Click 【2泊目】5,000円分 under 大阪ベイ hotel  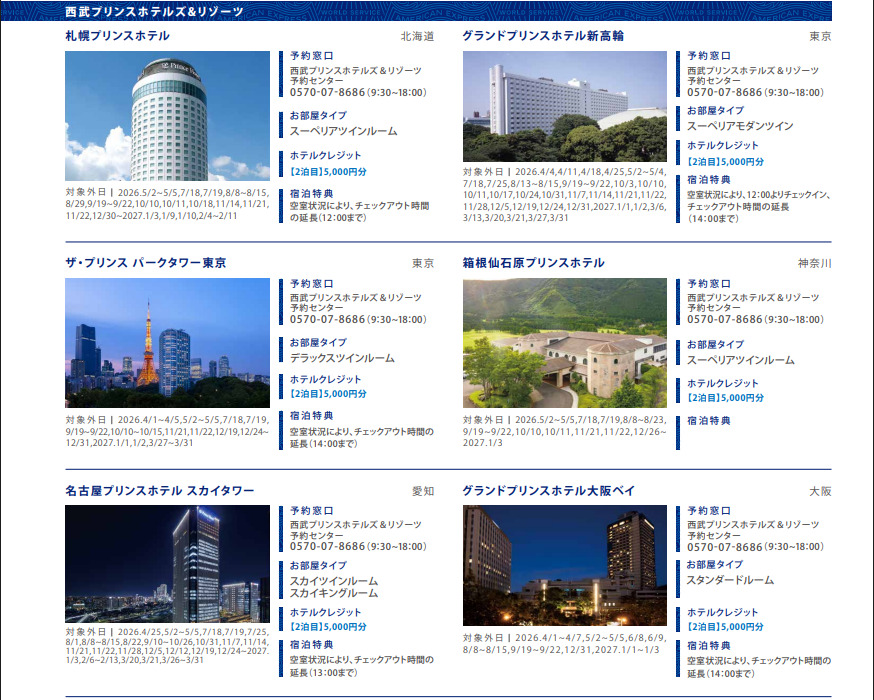click(725, 627)
